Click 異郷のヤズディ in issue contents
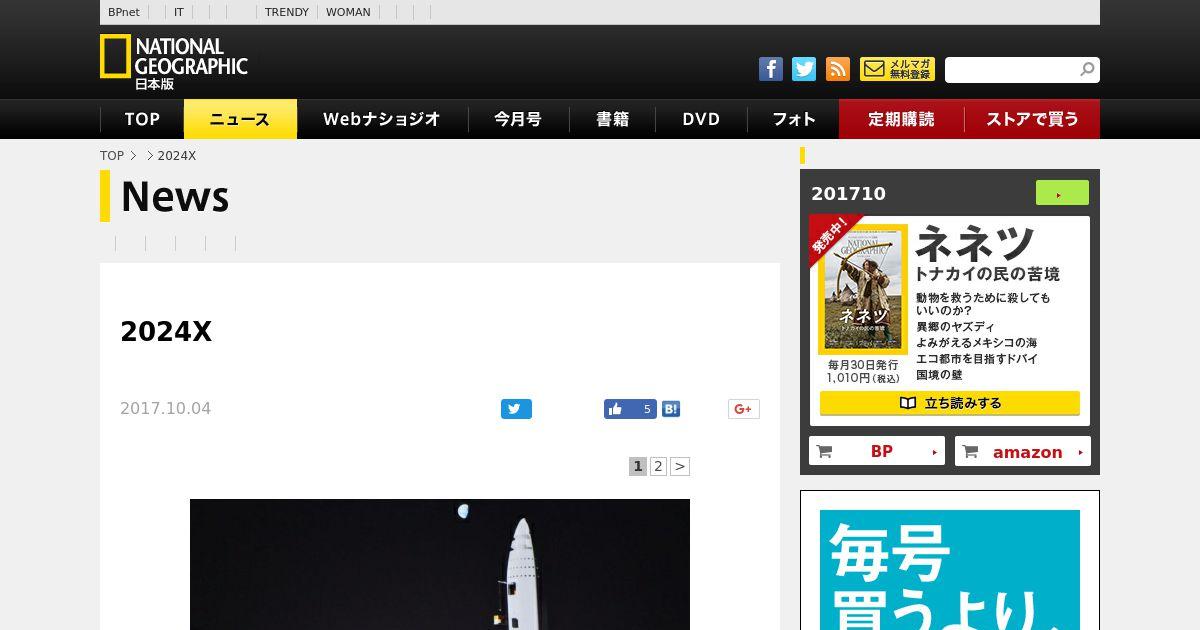Viewport: 1200px width, 630px height. click(x=955, y=327)
